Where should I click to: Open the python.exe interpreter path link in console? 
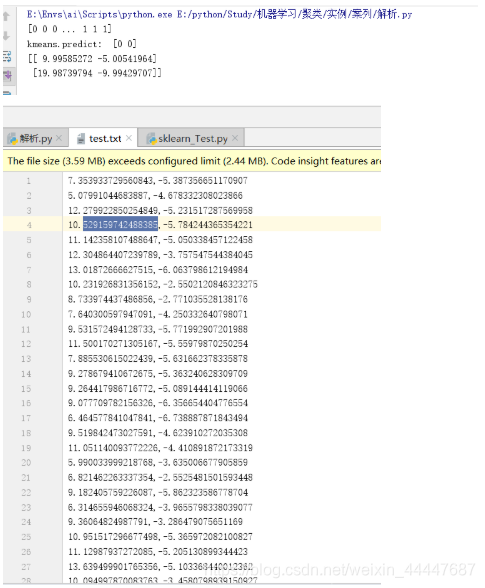pyautogui.click(x=99, y=15)
